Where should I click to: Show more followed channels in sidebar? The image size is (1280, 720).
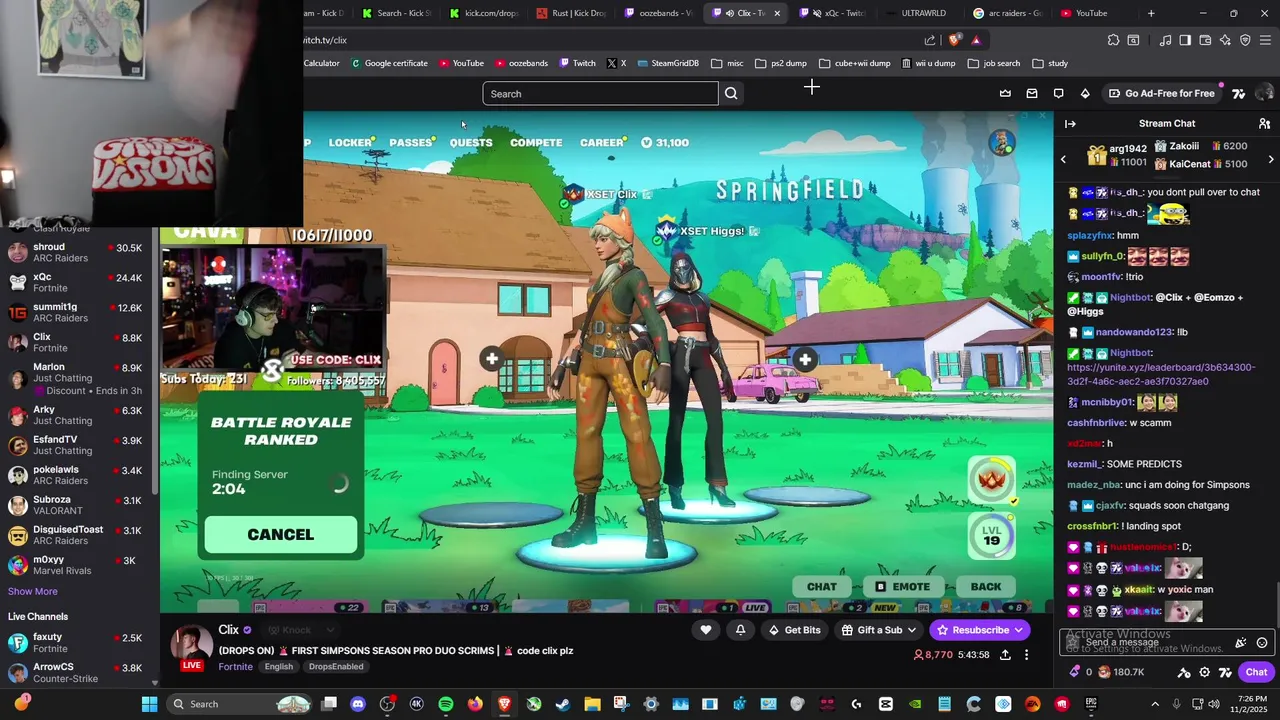click(33, 591)
